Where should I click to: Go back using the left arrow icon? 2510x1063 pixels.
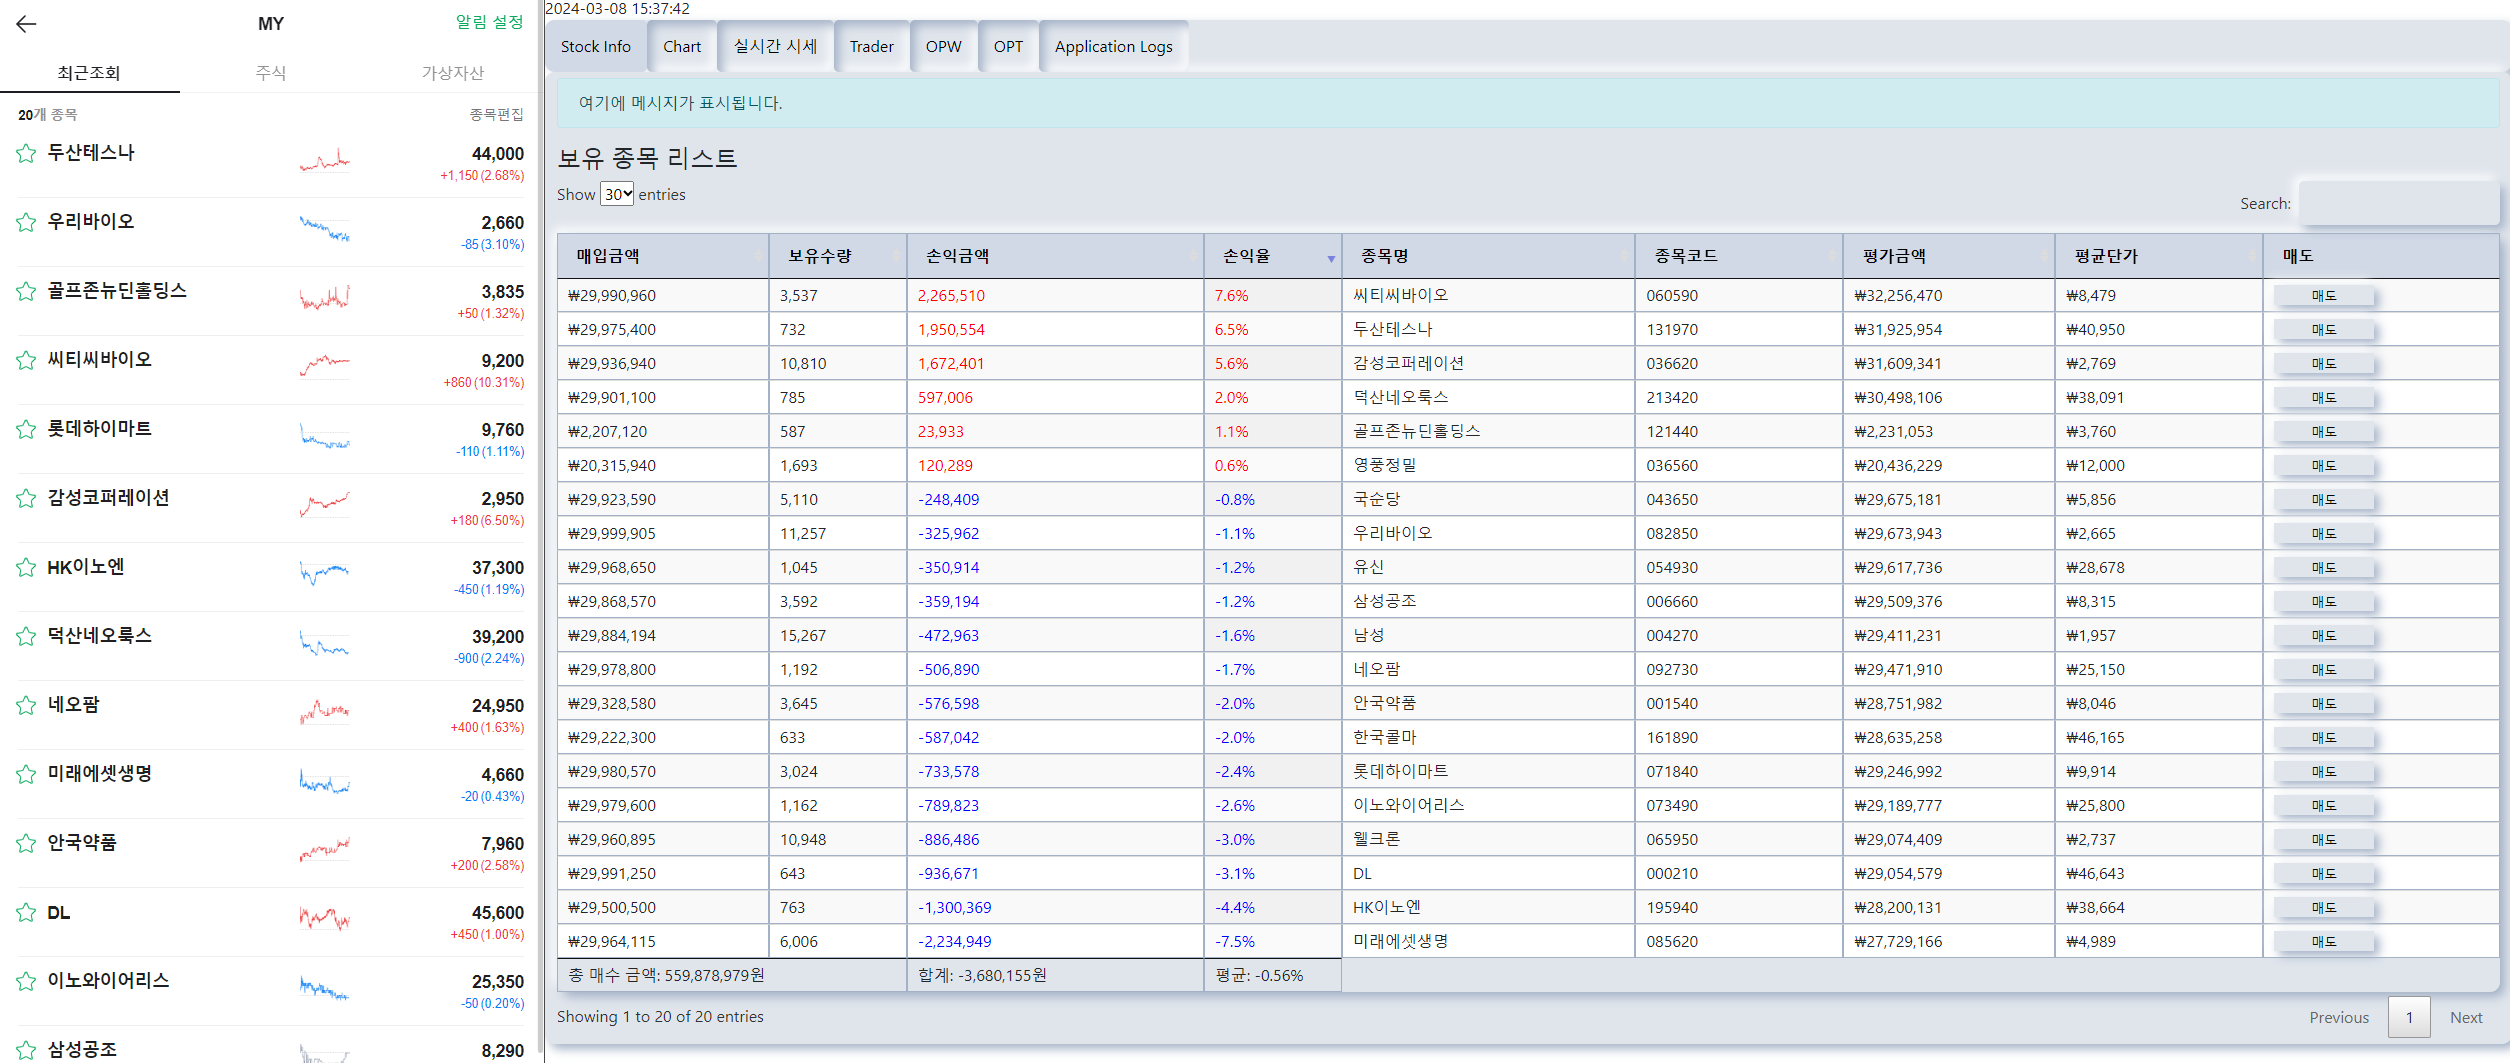26,24
